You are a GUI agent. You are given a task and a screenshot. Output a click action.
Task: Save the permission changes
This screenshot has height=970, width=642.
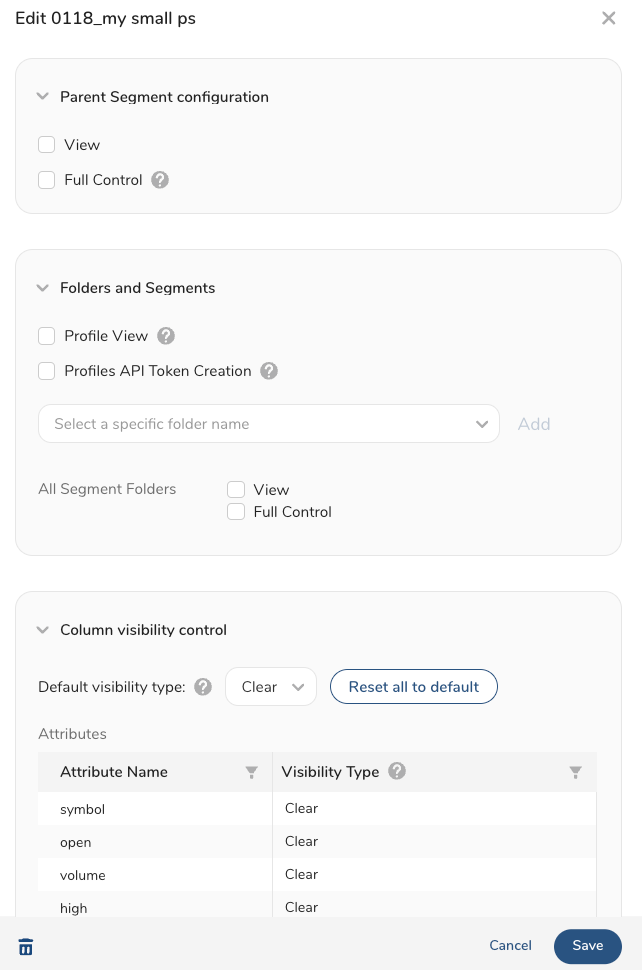tap(587, 946)
